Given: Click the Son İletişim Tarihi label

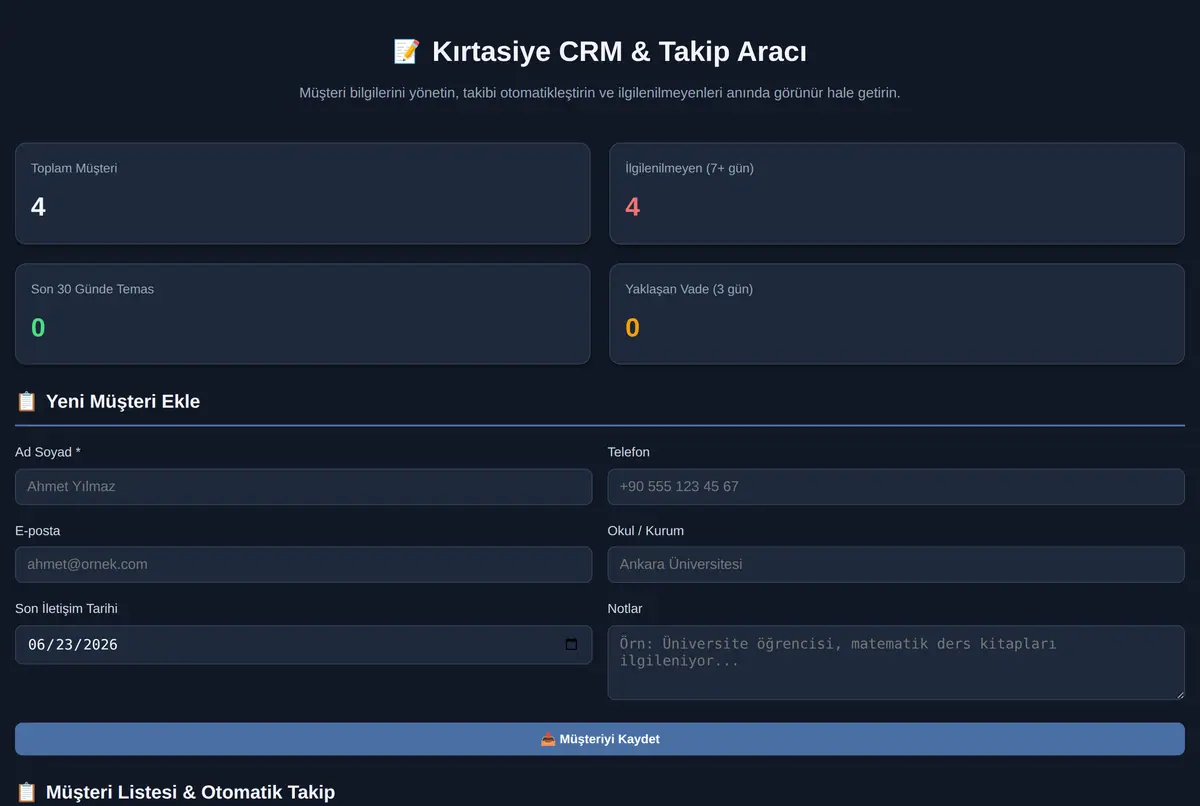Looking at the screenshot, I should tap(66, 609).
